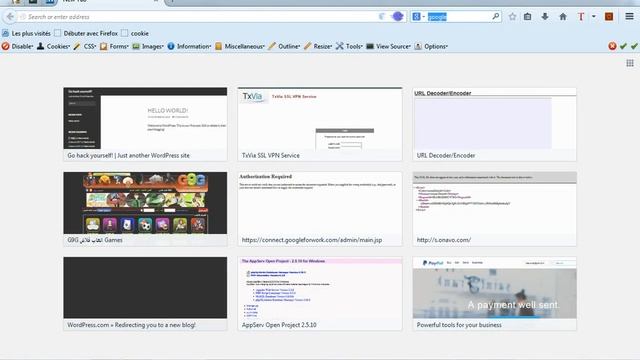Image resolution: width=640 pixels, height=360 pixels.
Task: Open the Resize developer menu
Action: (318, 47)
